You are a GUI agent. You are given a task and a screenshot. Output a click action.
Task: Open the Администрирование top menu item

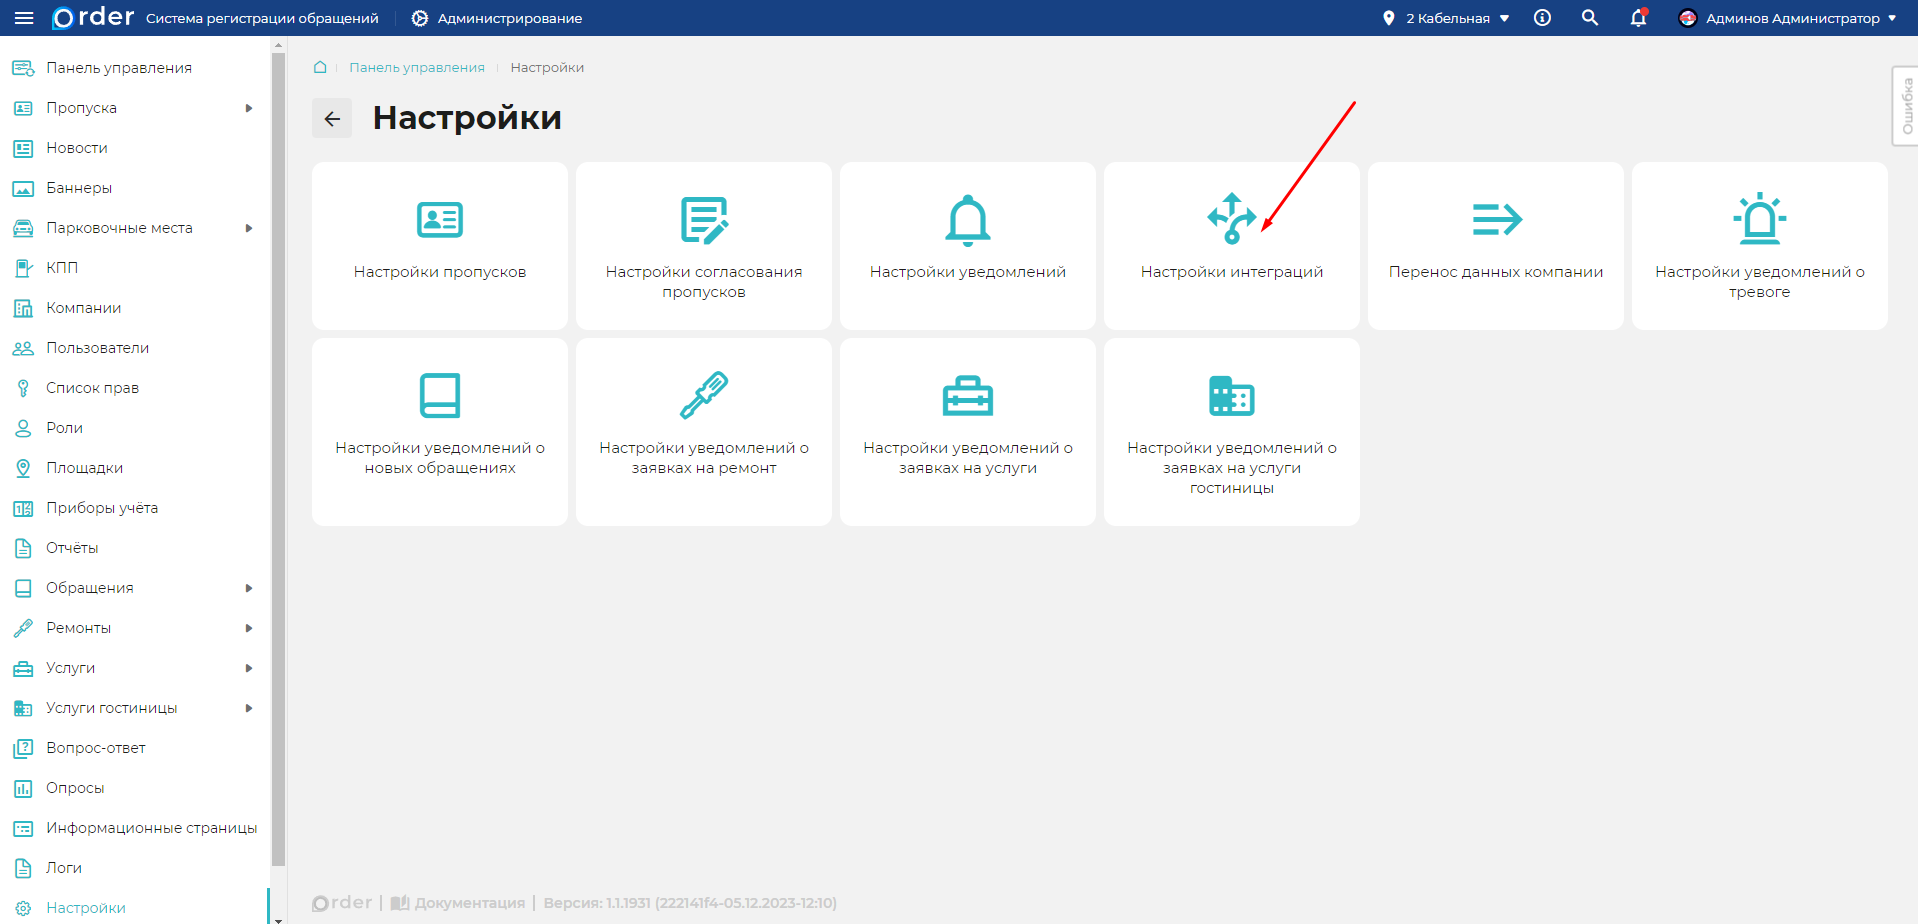point(497,18)
